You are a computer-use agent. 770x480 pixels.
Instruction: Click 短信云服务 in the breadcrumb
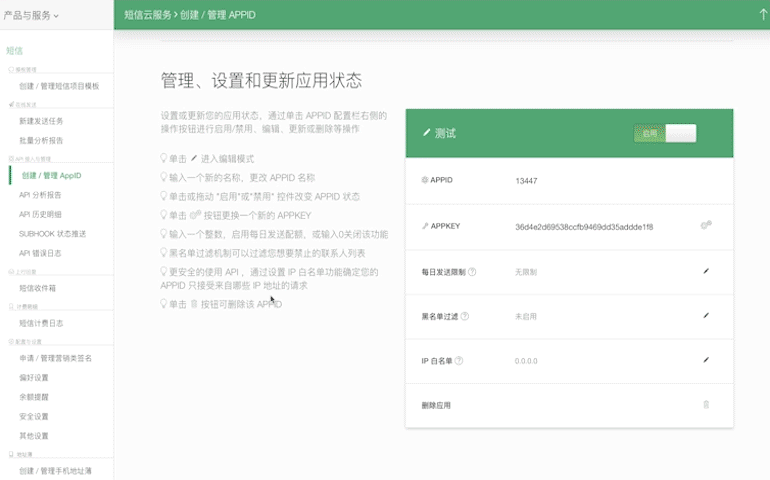tap(147, 15)
